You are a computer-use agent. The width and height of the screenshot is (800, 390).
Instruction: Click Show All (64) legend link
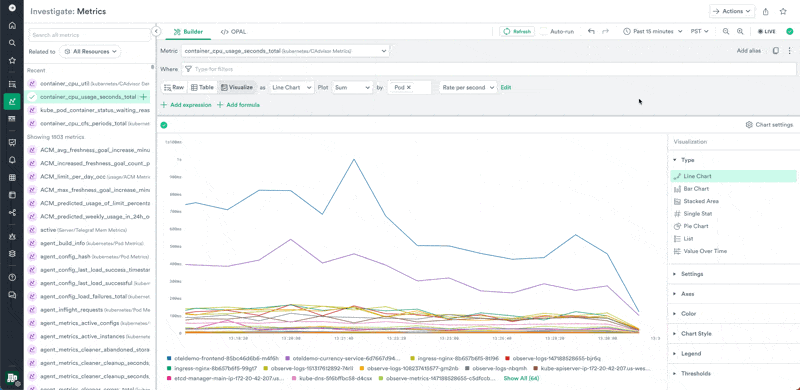tap(521, 378)
